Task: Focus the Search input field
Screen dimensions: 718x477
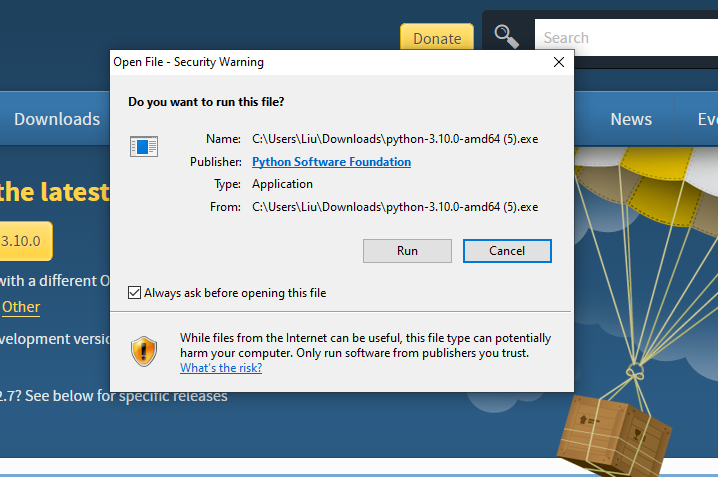Action: pyautogui.click(x=626, y=38)
